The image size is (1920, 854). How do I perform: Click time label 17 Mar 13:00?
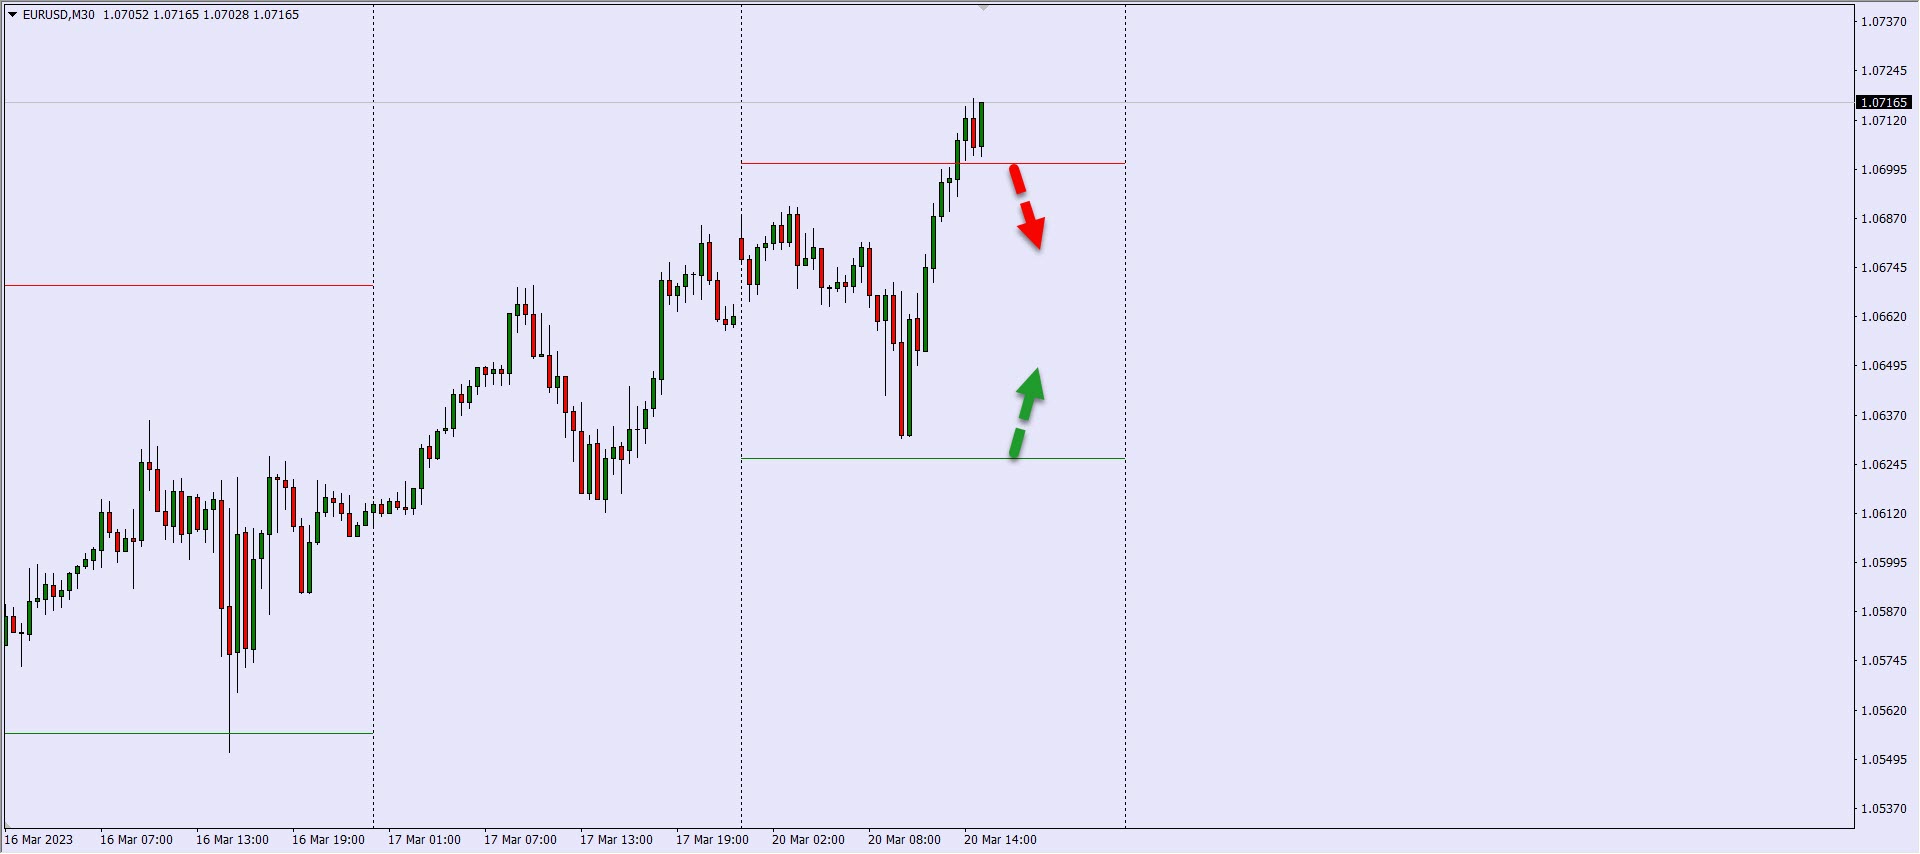click(x=616, y=840)
